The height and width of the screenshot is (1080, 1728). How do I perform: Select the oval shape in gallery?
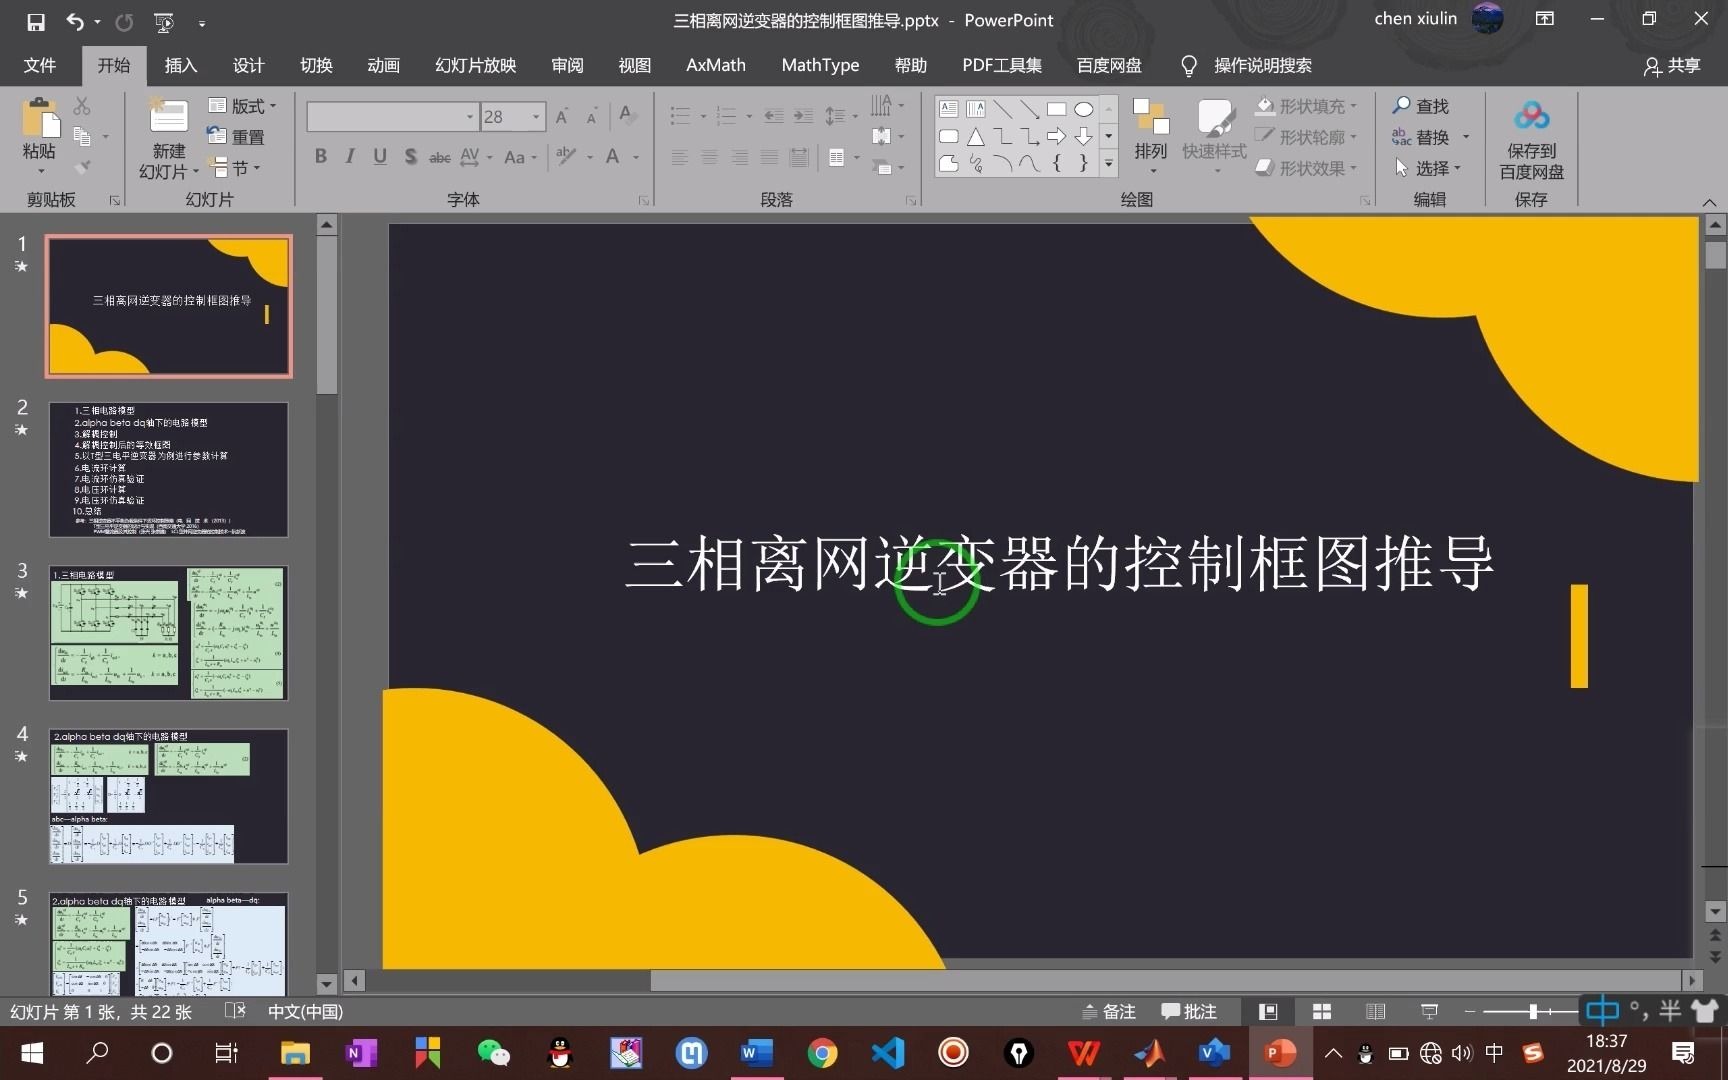point(1083,109)
